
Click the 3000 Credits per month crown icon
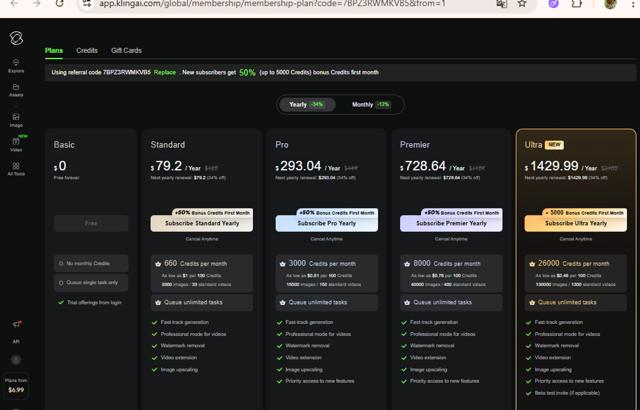(282, 264)
